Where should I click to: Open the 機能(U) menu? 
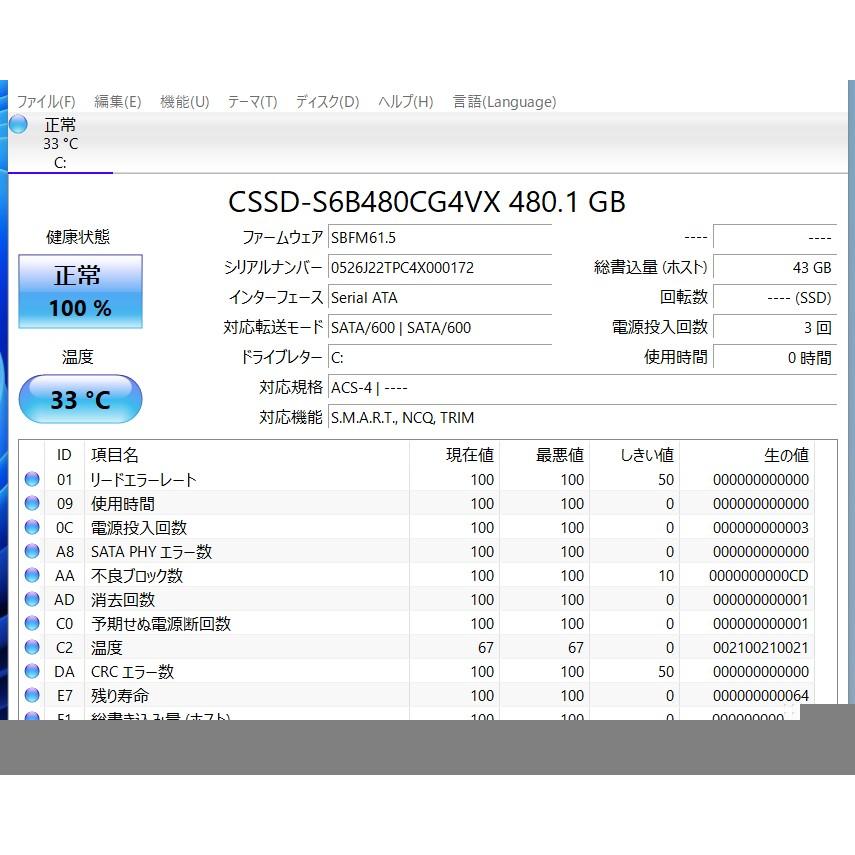tap(184, 102)
